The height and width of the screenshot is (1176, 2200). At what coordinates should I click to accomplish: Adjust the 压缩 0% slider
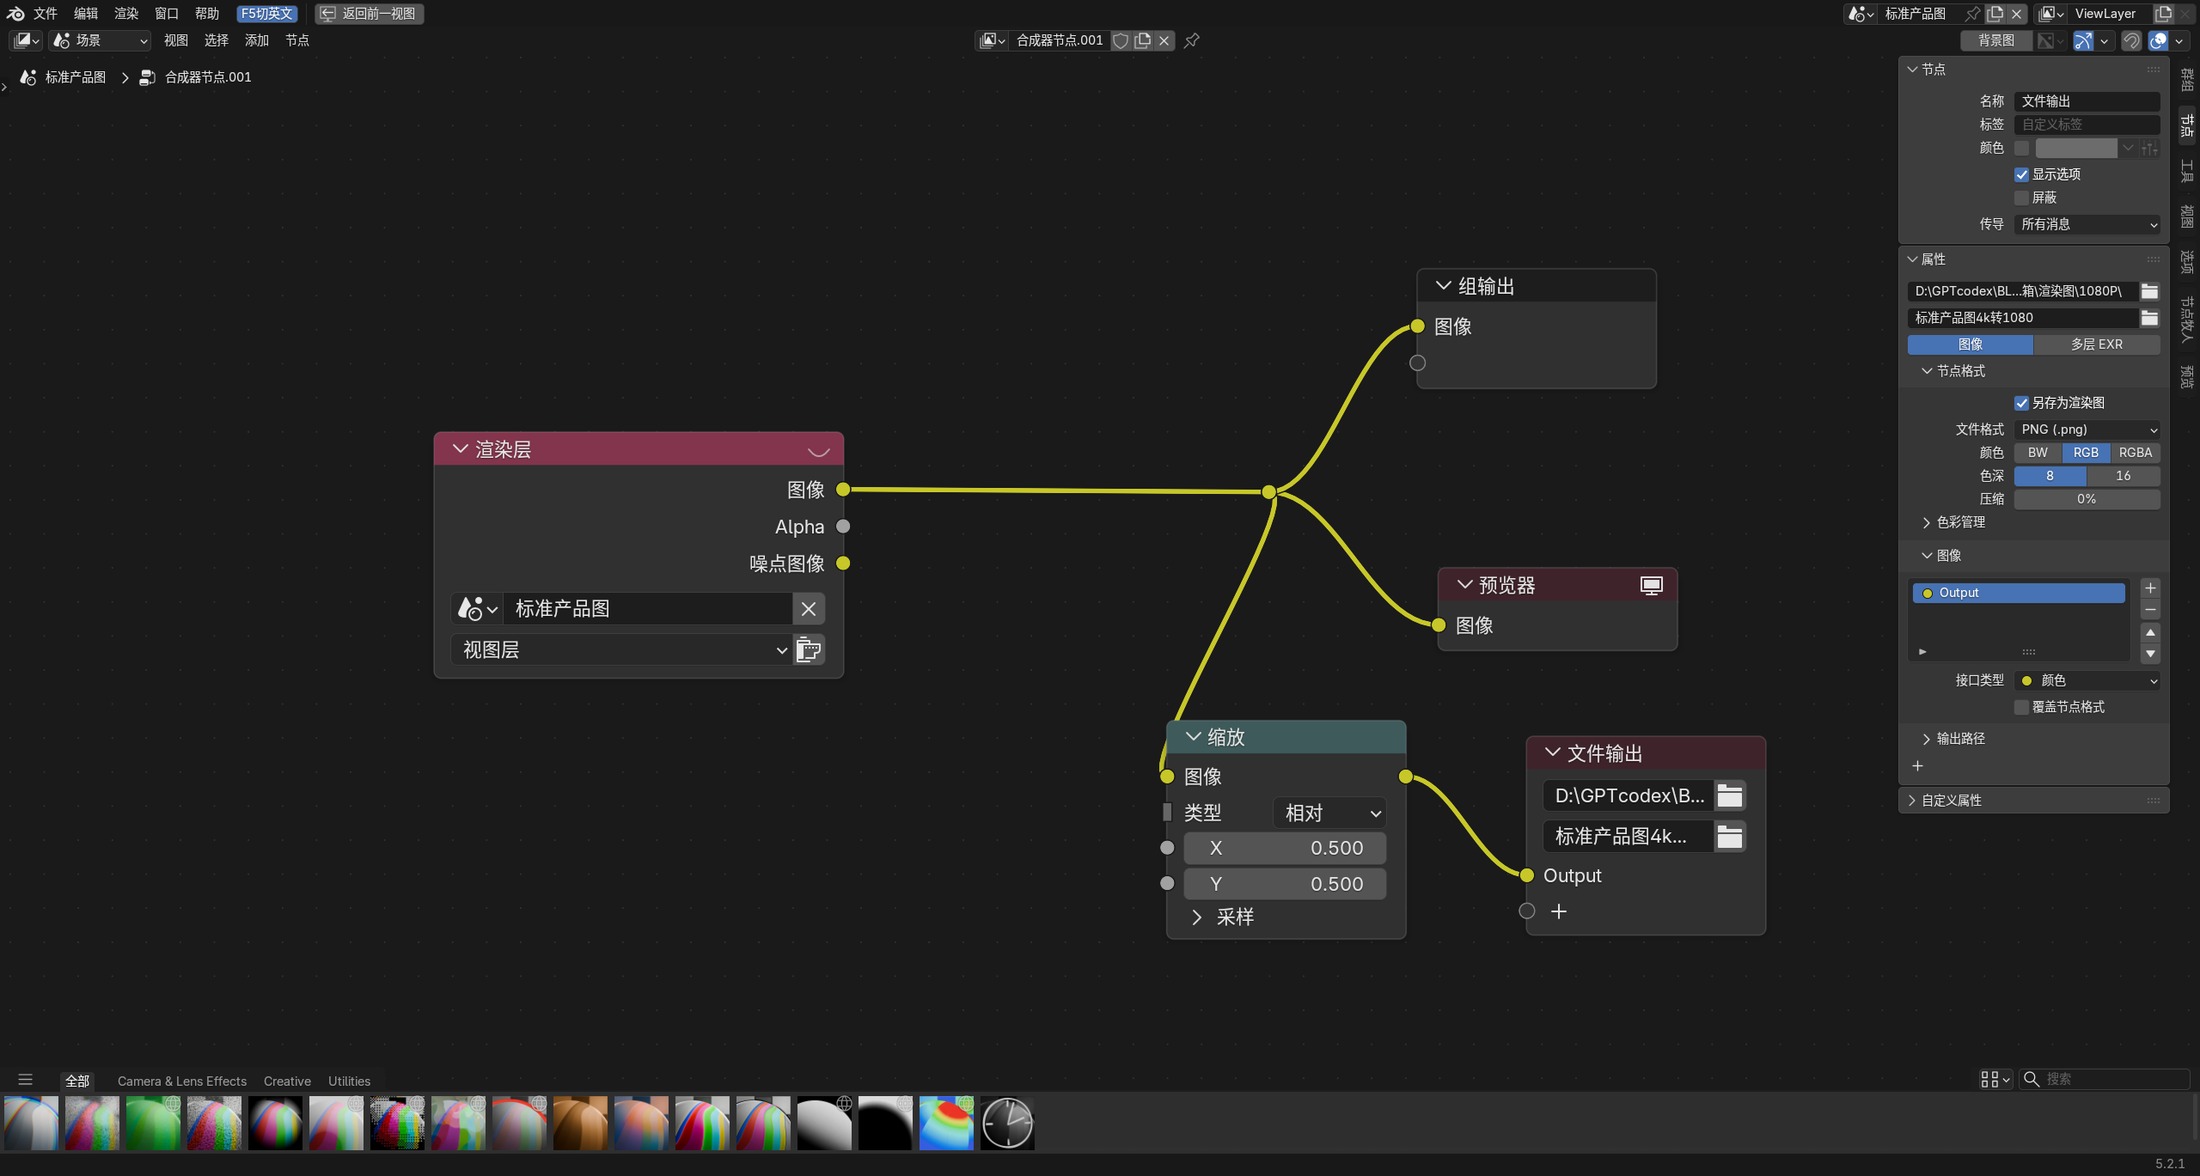click(x=2087, y=499)
